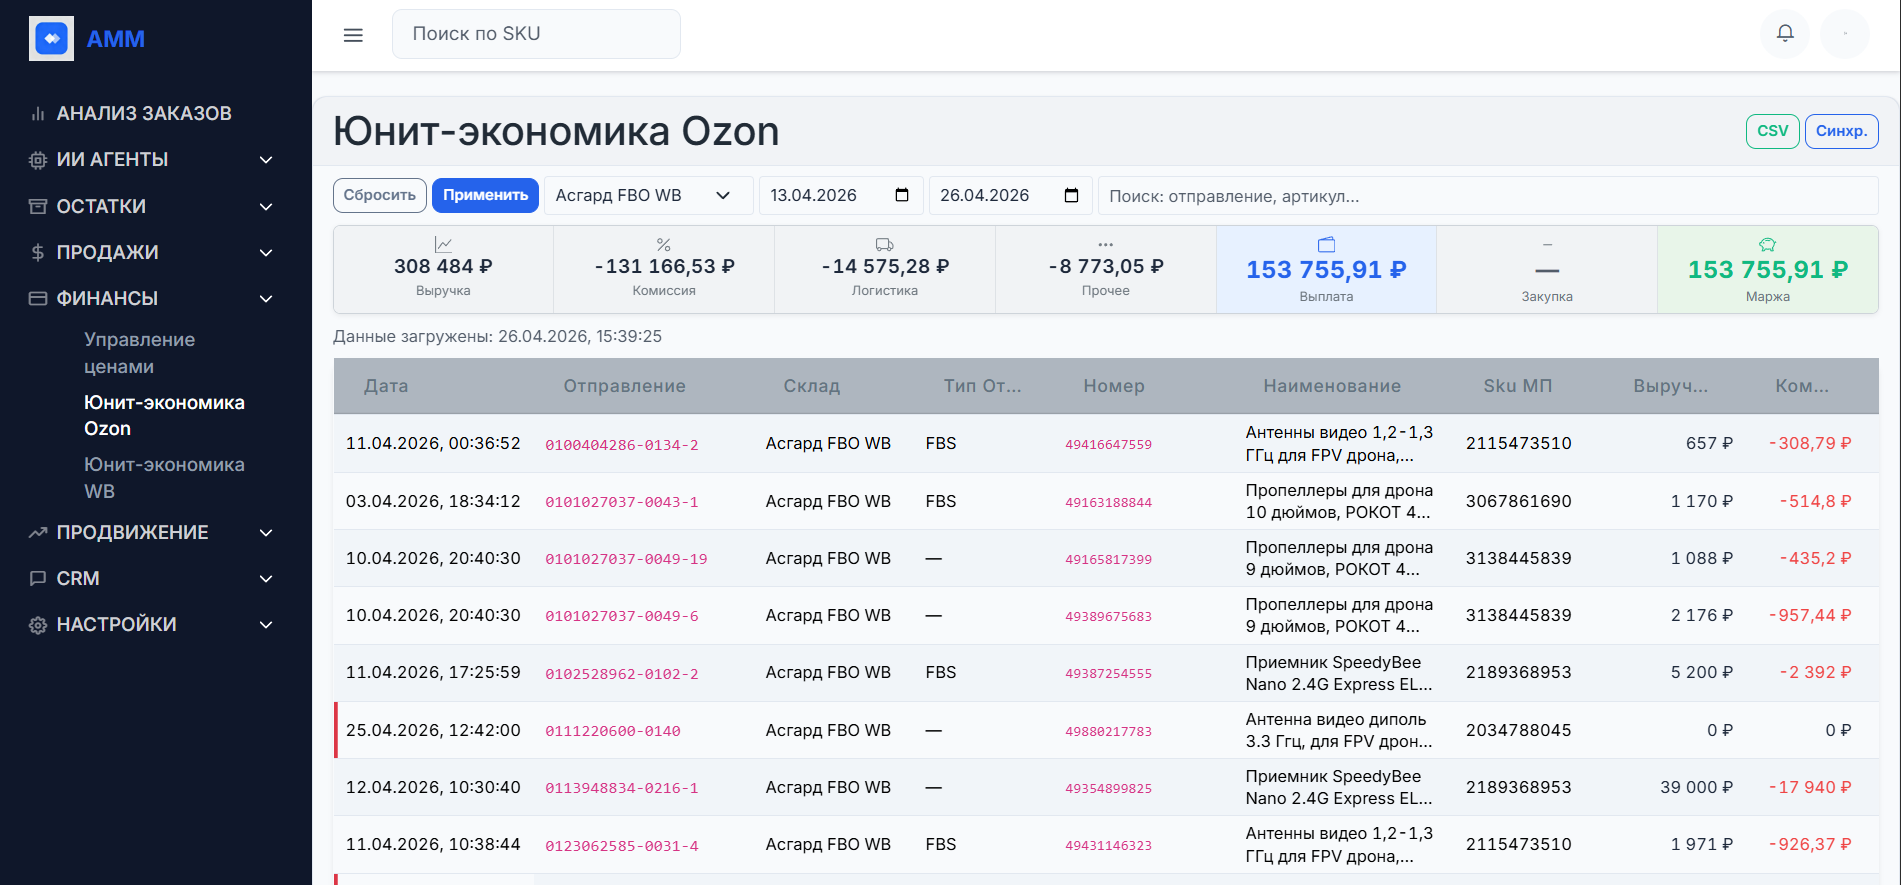The height and width of the screenshot is (885, 1901).
Task: Open calendar picker for 13.04.2026 date
Action: tap(902, 195)
